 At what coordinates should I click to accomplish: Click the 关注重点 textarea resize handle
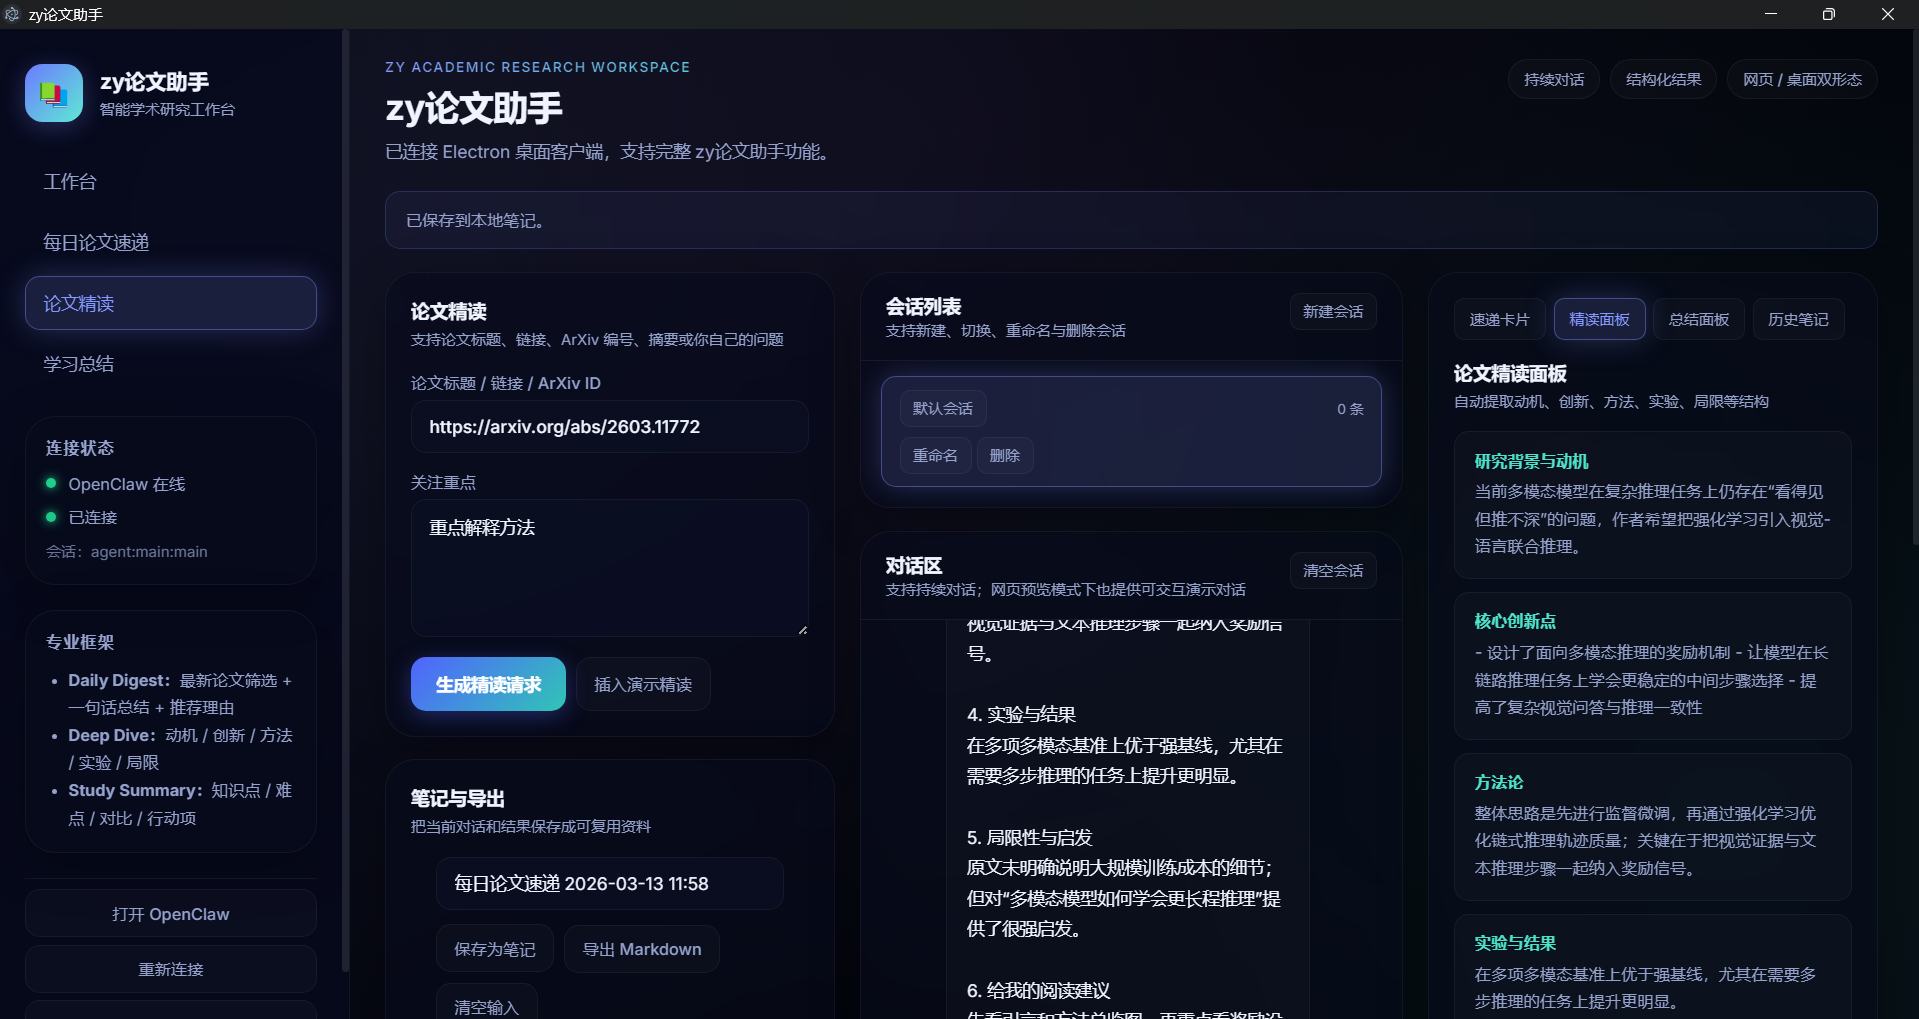point(802,630)
